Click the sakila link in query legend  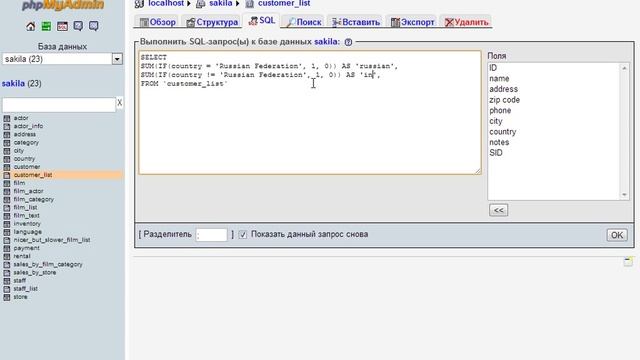point(327,42)
